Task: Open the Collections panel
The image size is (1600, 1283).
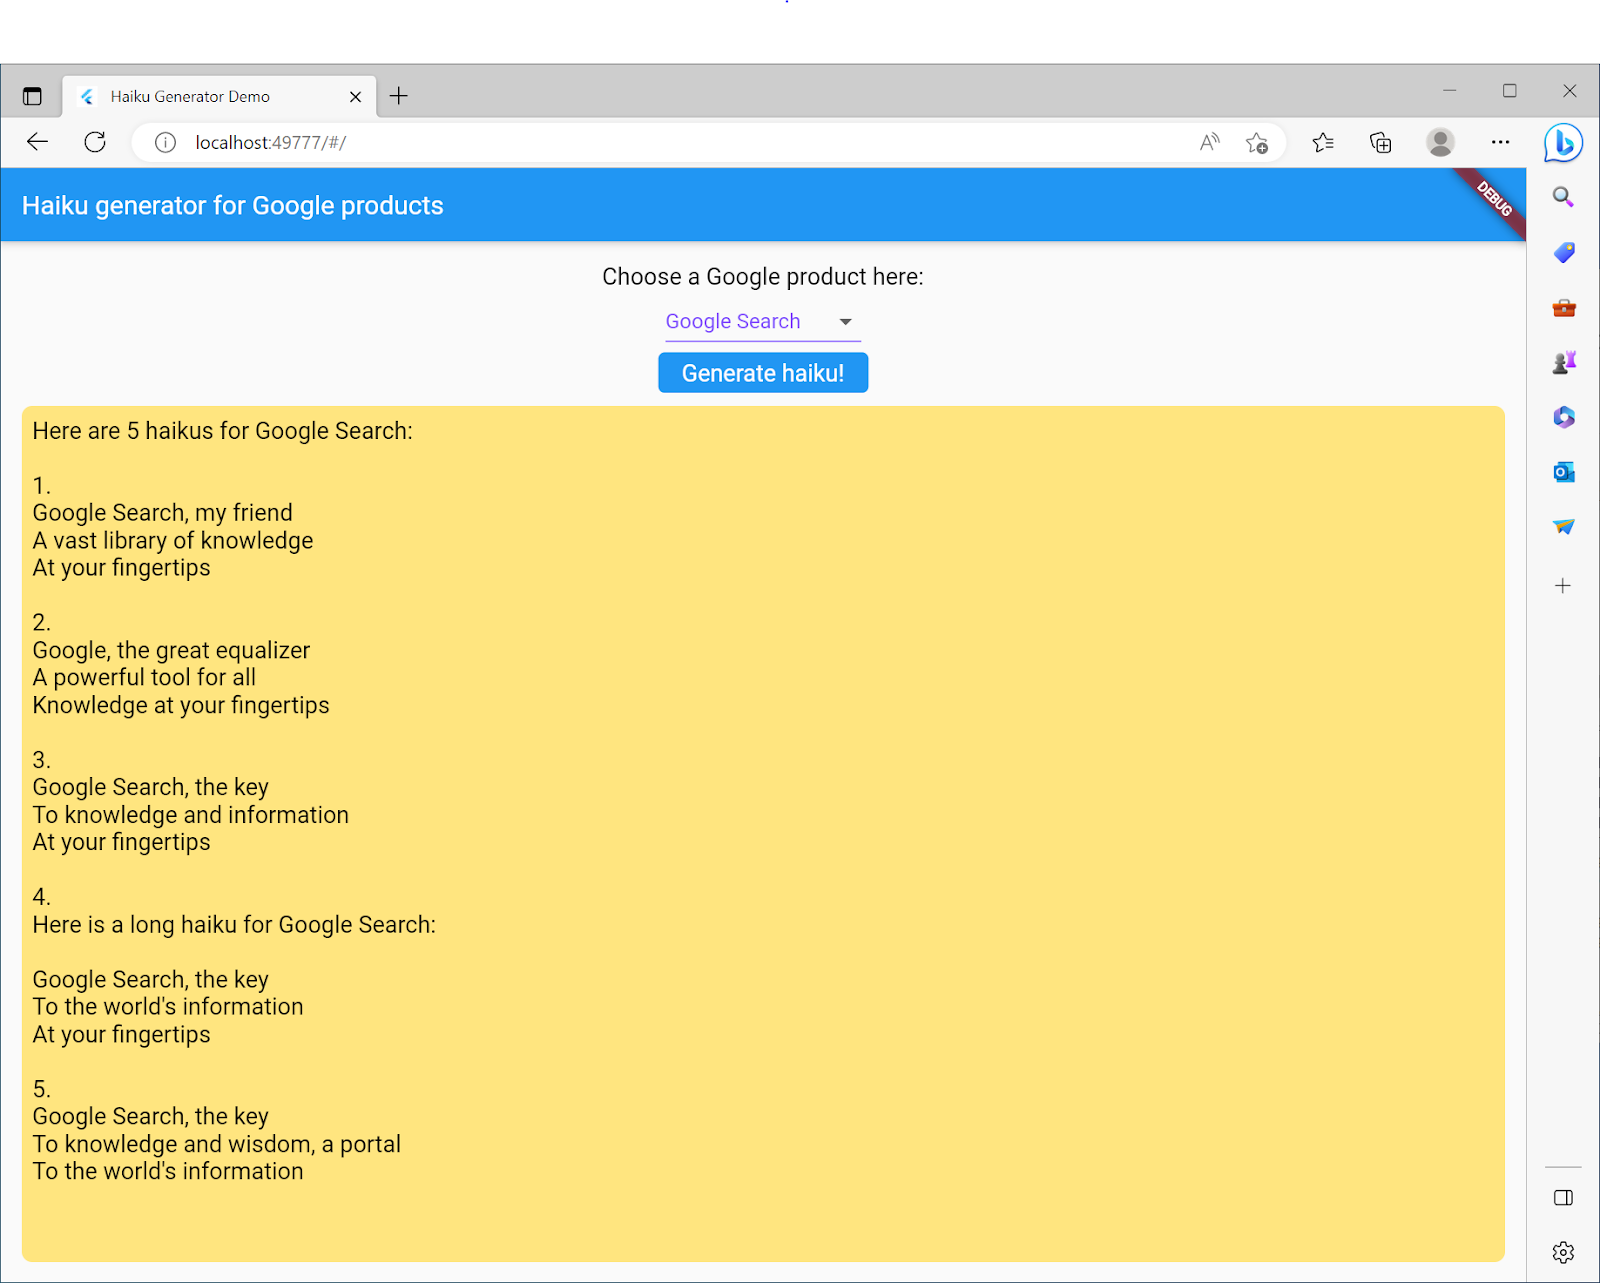Action: point(1381,142)
